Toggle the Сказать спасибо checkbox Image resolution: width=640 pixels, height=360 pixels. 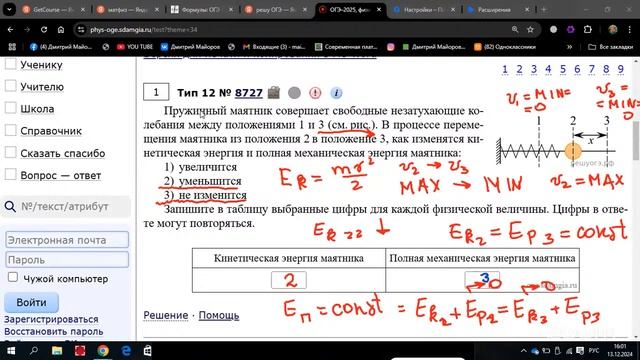(11, 153)
